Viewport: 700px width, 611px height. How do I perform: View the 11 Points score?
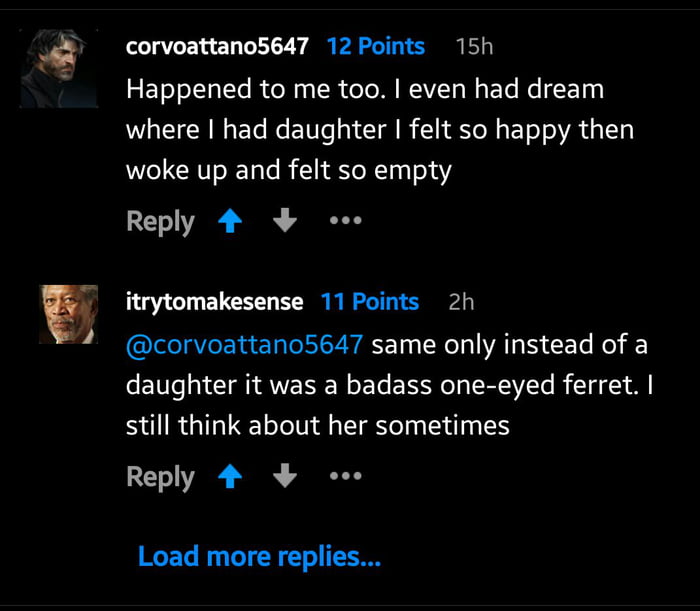click(370, 302)
